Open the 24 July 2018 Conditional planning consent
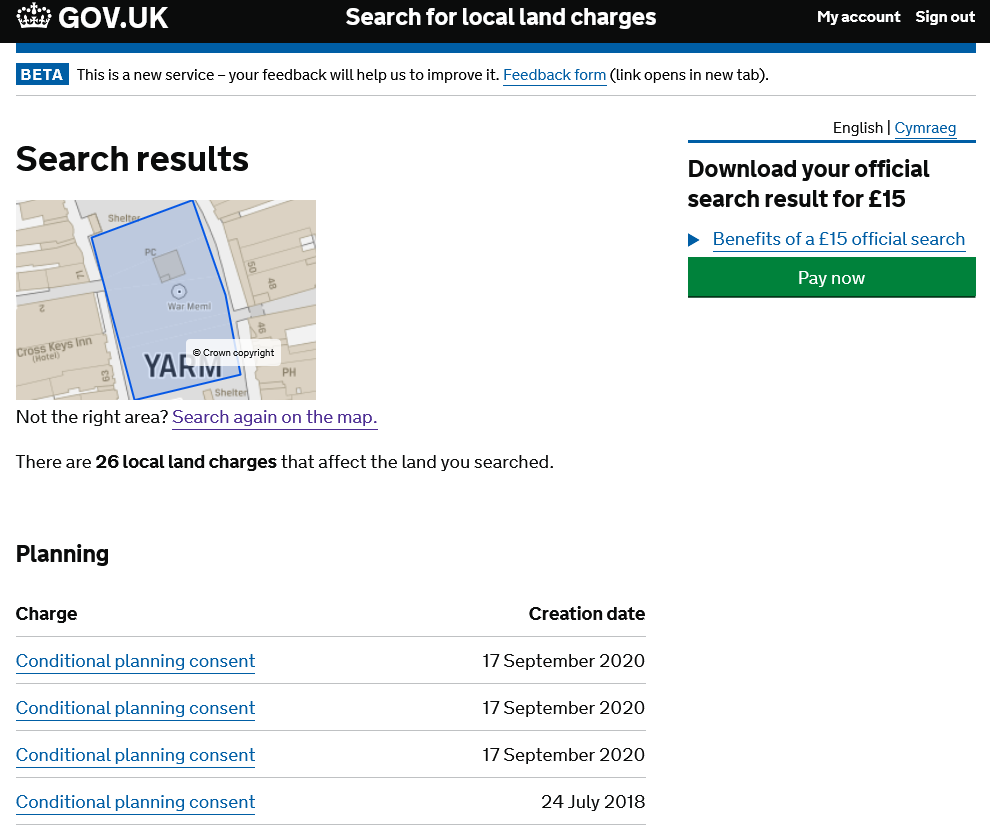990x835 pixels. 135,802
